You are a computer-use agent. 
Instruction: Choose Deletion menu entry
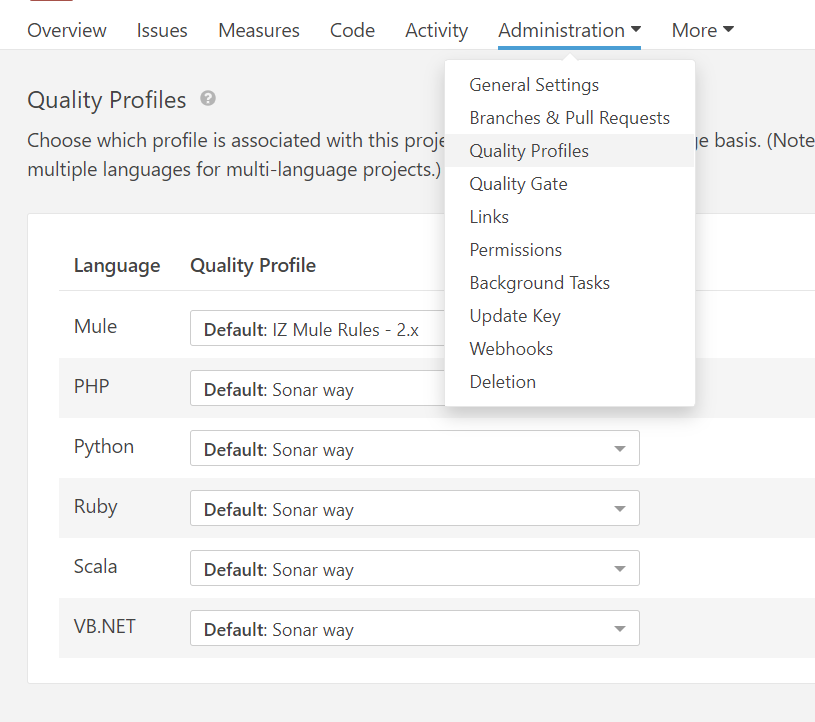(x=570, y=382)
